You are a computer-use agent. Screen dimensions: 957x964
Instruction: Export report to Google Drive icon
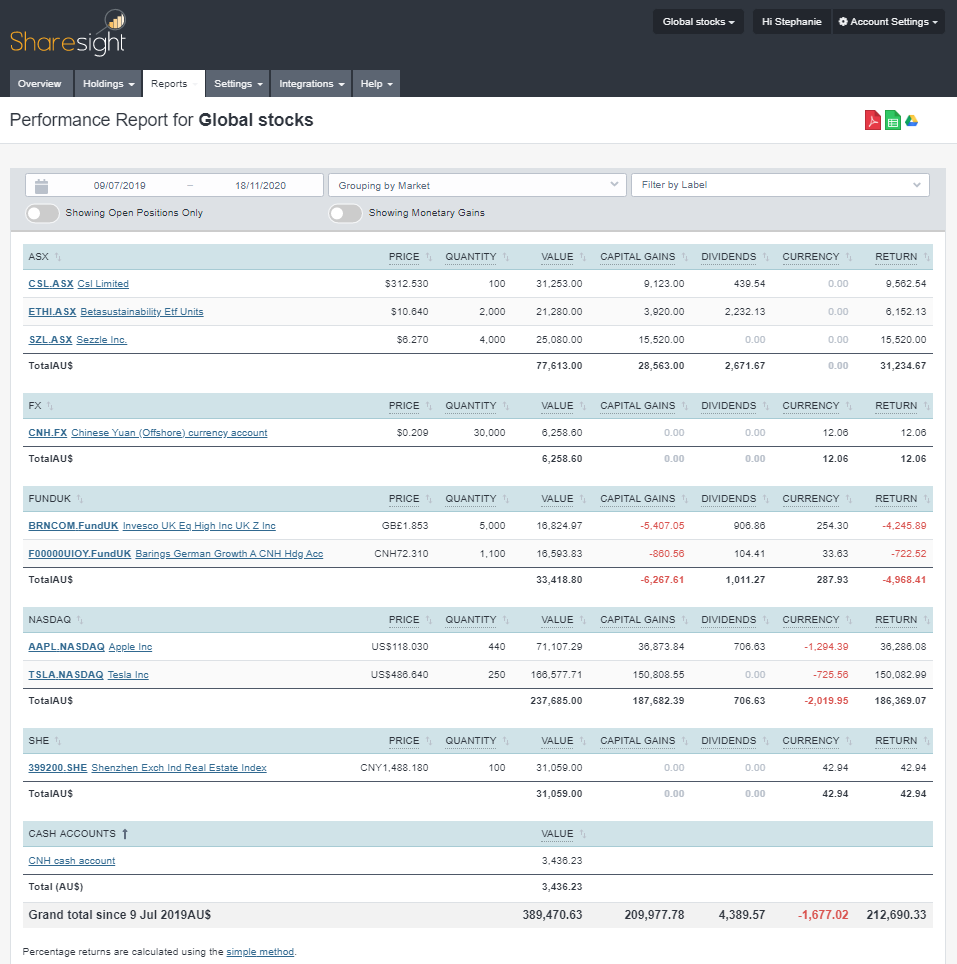point(912,120)
